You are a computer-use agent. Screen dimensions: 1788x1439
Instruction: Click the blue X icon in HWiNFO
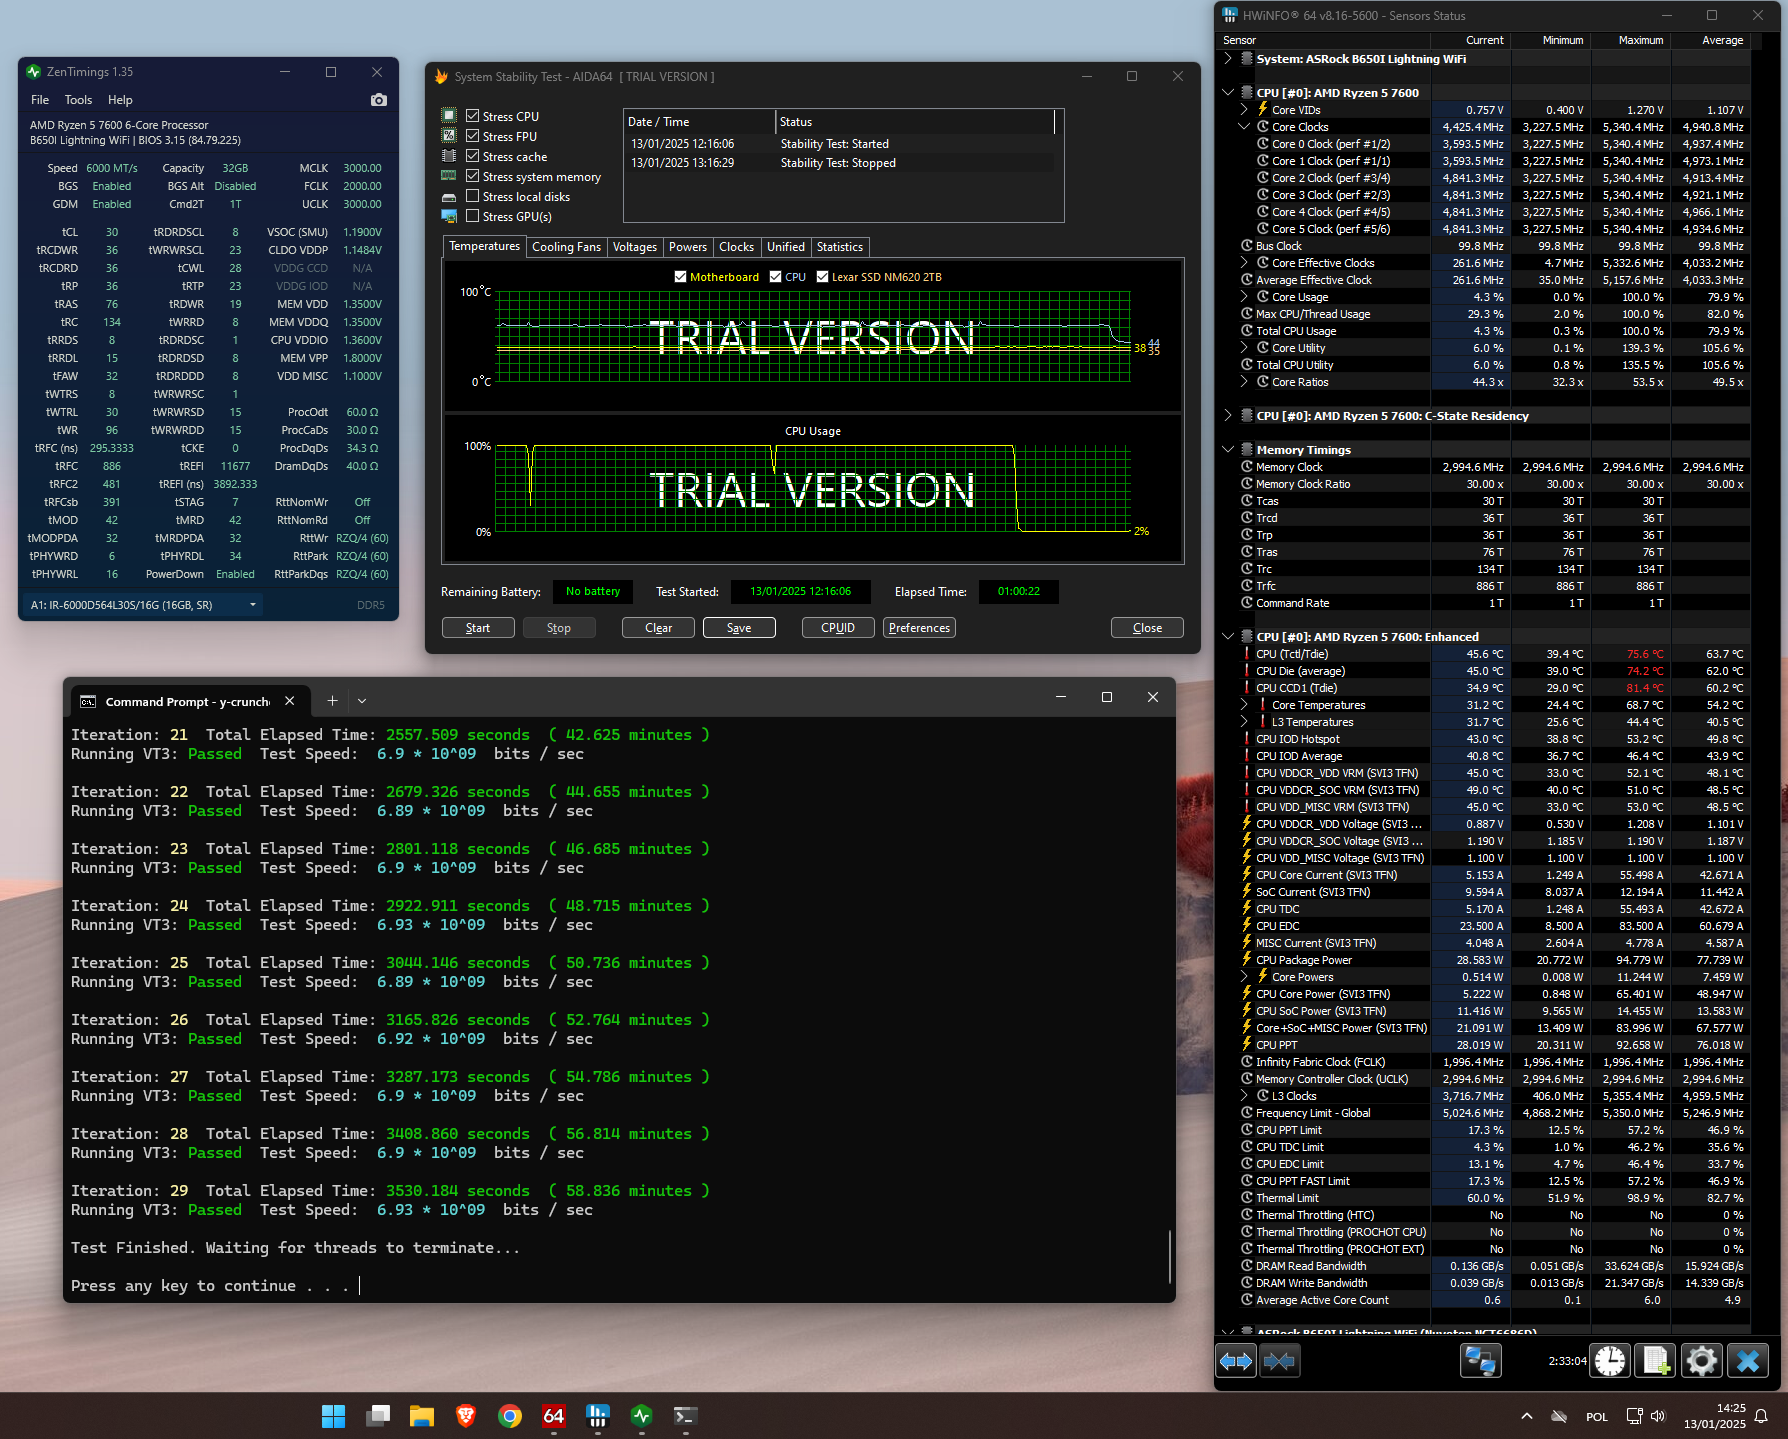[1747, 1361]
